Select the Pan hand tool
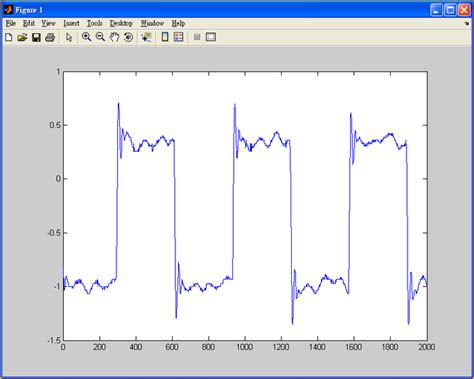The height and width of the screenshot is (379, 474). pyautogui.click(x=114, y=37)
